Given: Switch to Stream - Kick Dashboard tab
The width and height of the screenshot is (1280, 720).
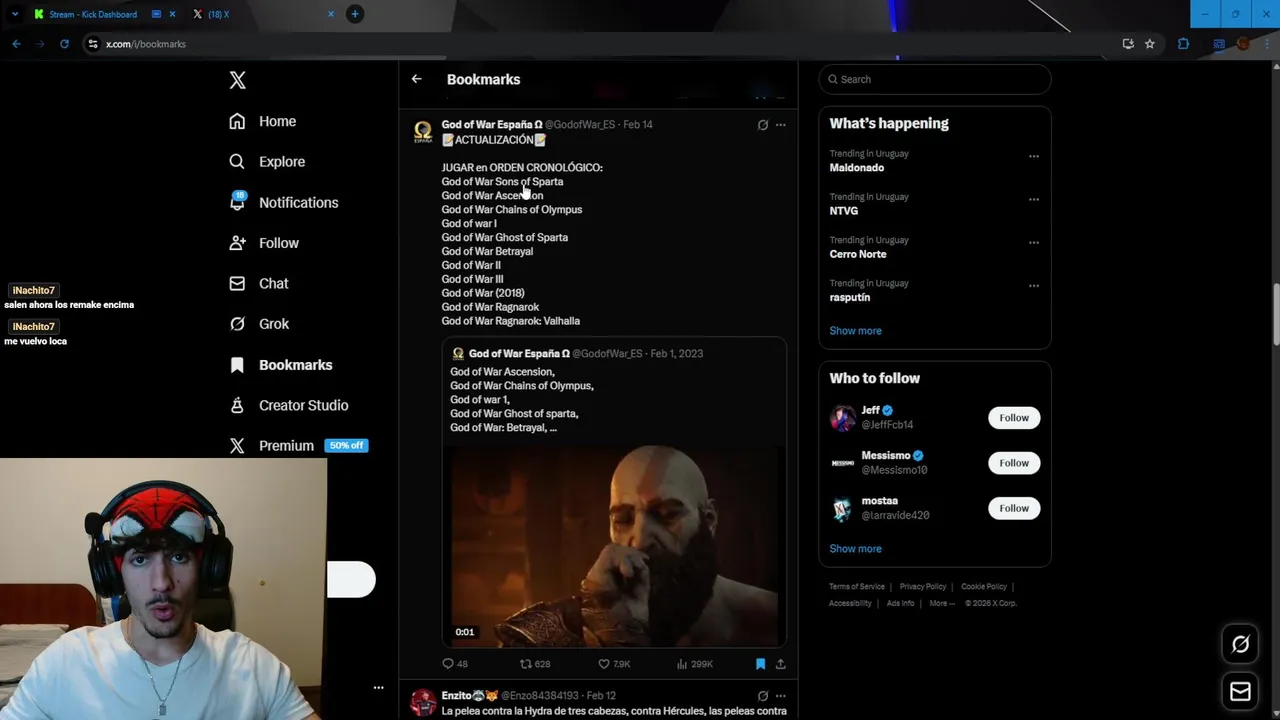Looking at the screenshot, I should [92, 14].
